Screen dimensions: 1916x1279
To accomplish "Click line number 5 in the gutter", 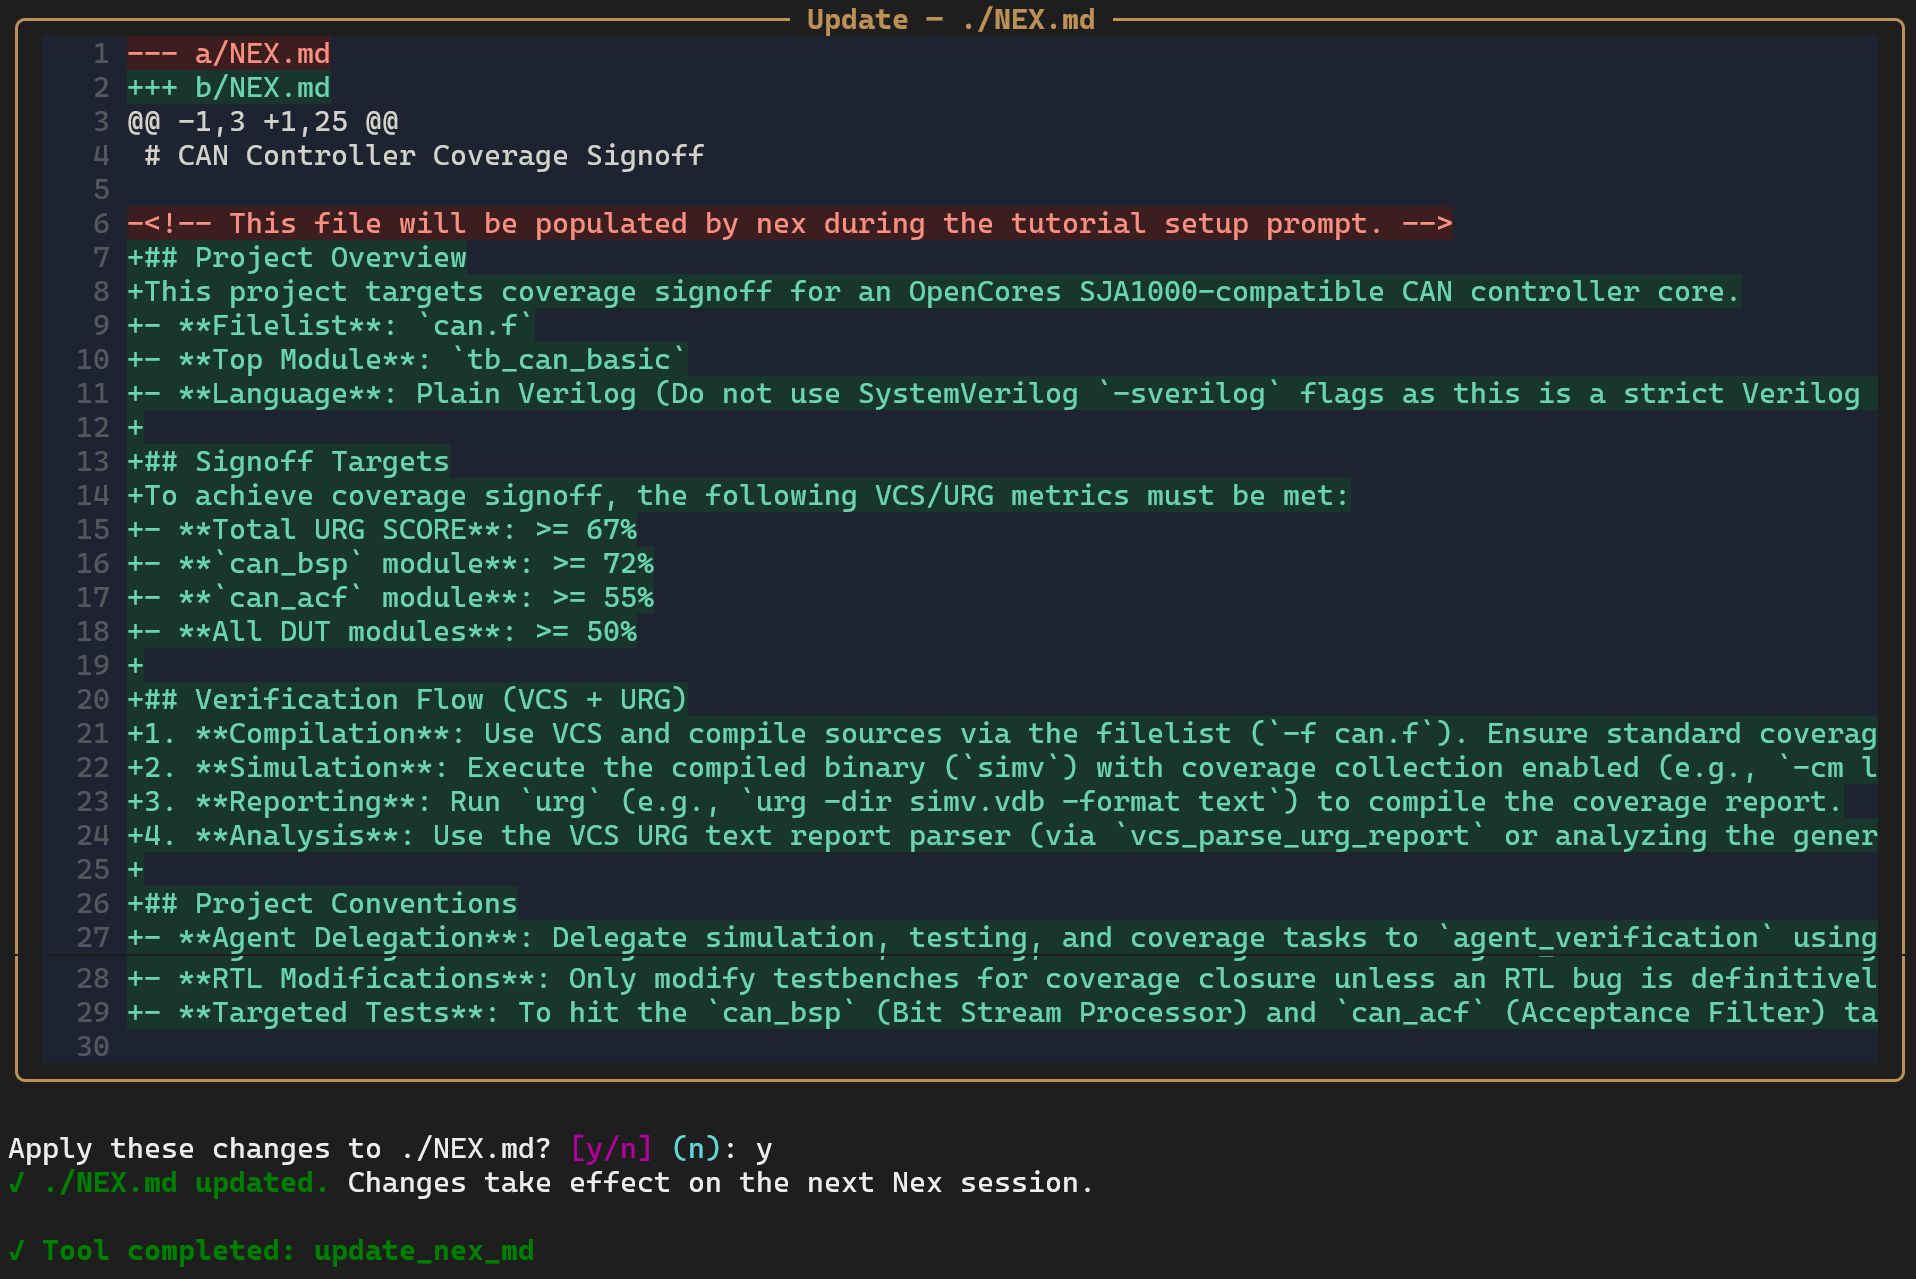I will [x=101, y=190].
